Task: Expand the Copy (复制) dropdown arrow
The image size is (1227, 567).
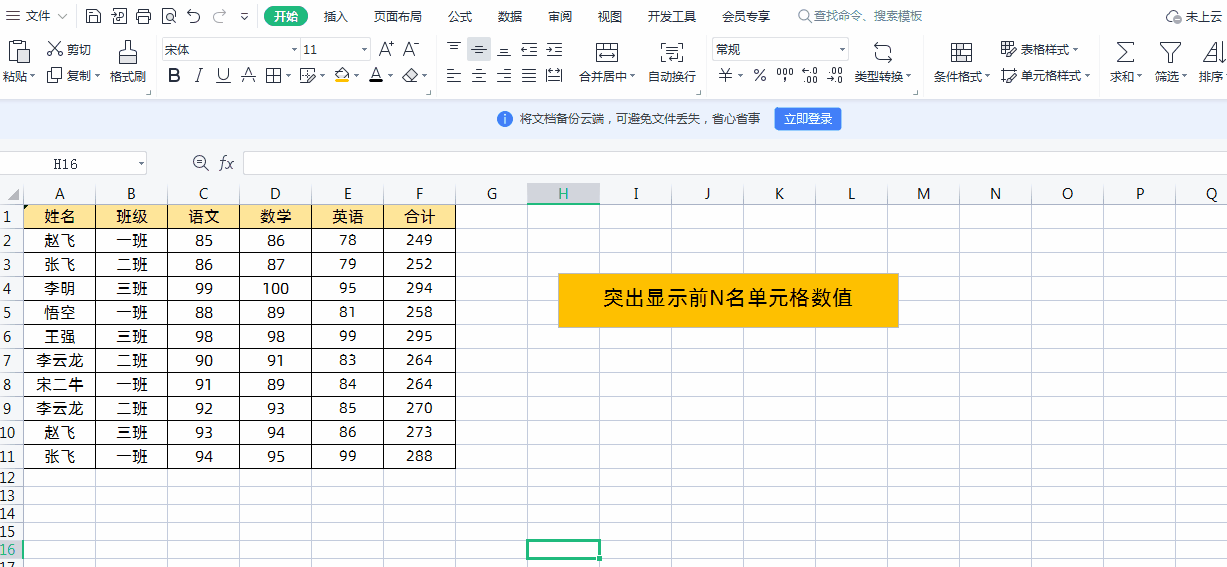Action: point(97,76)
